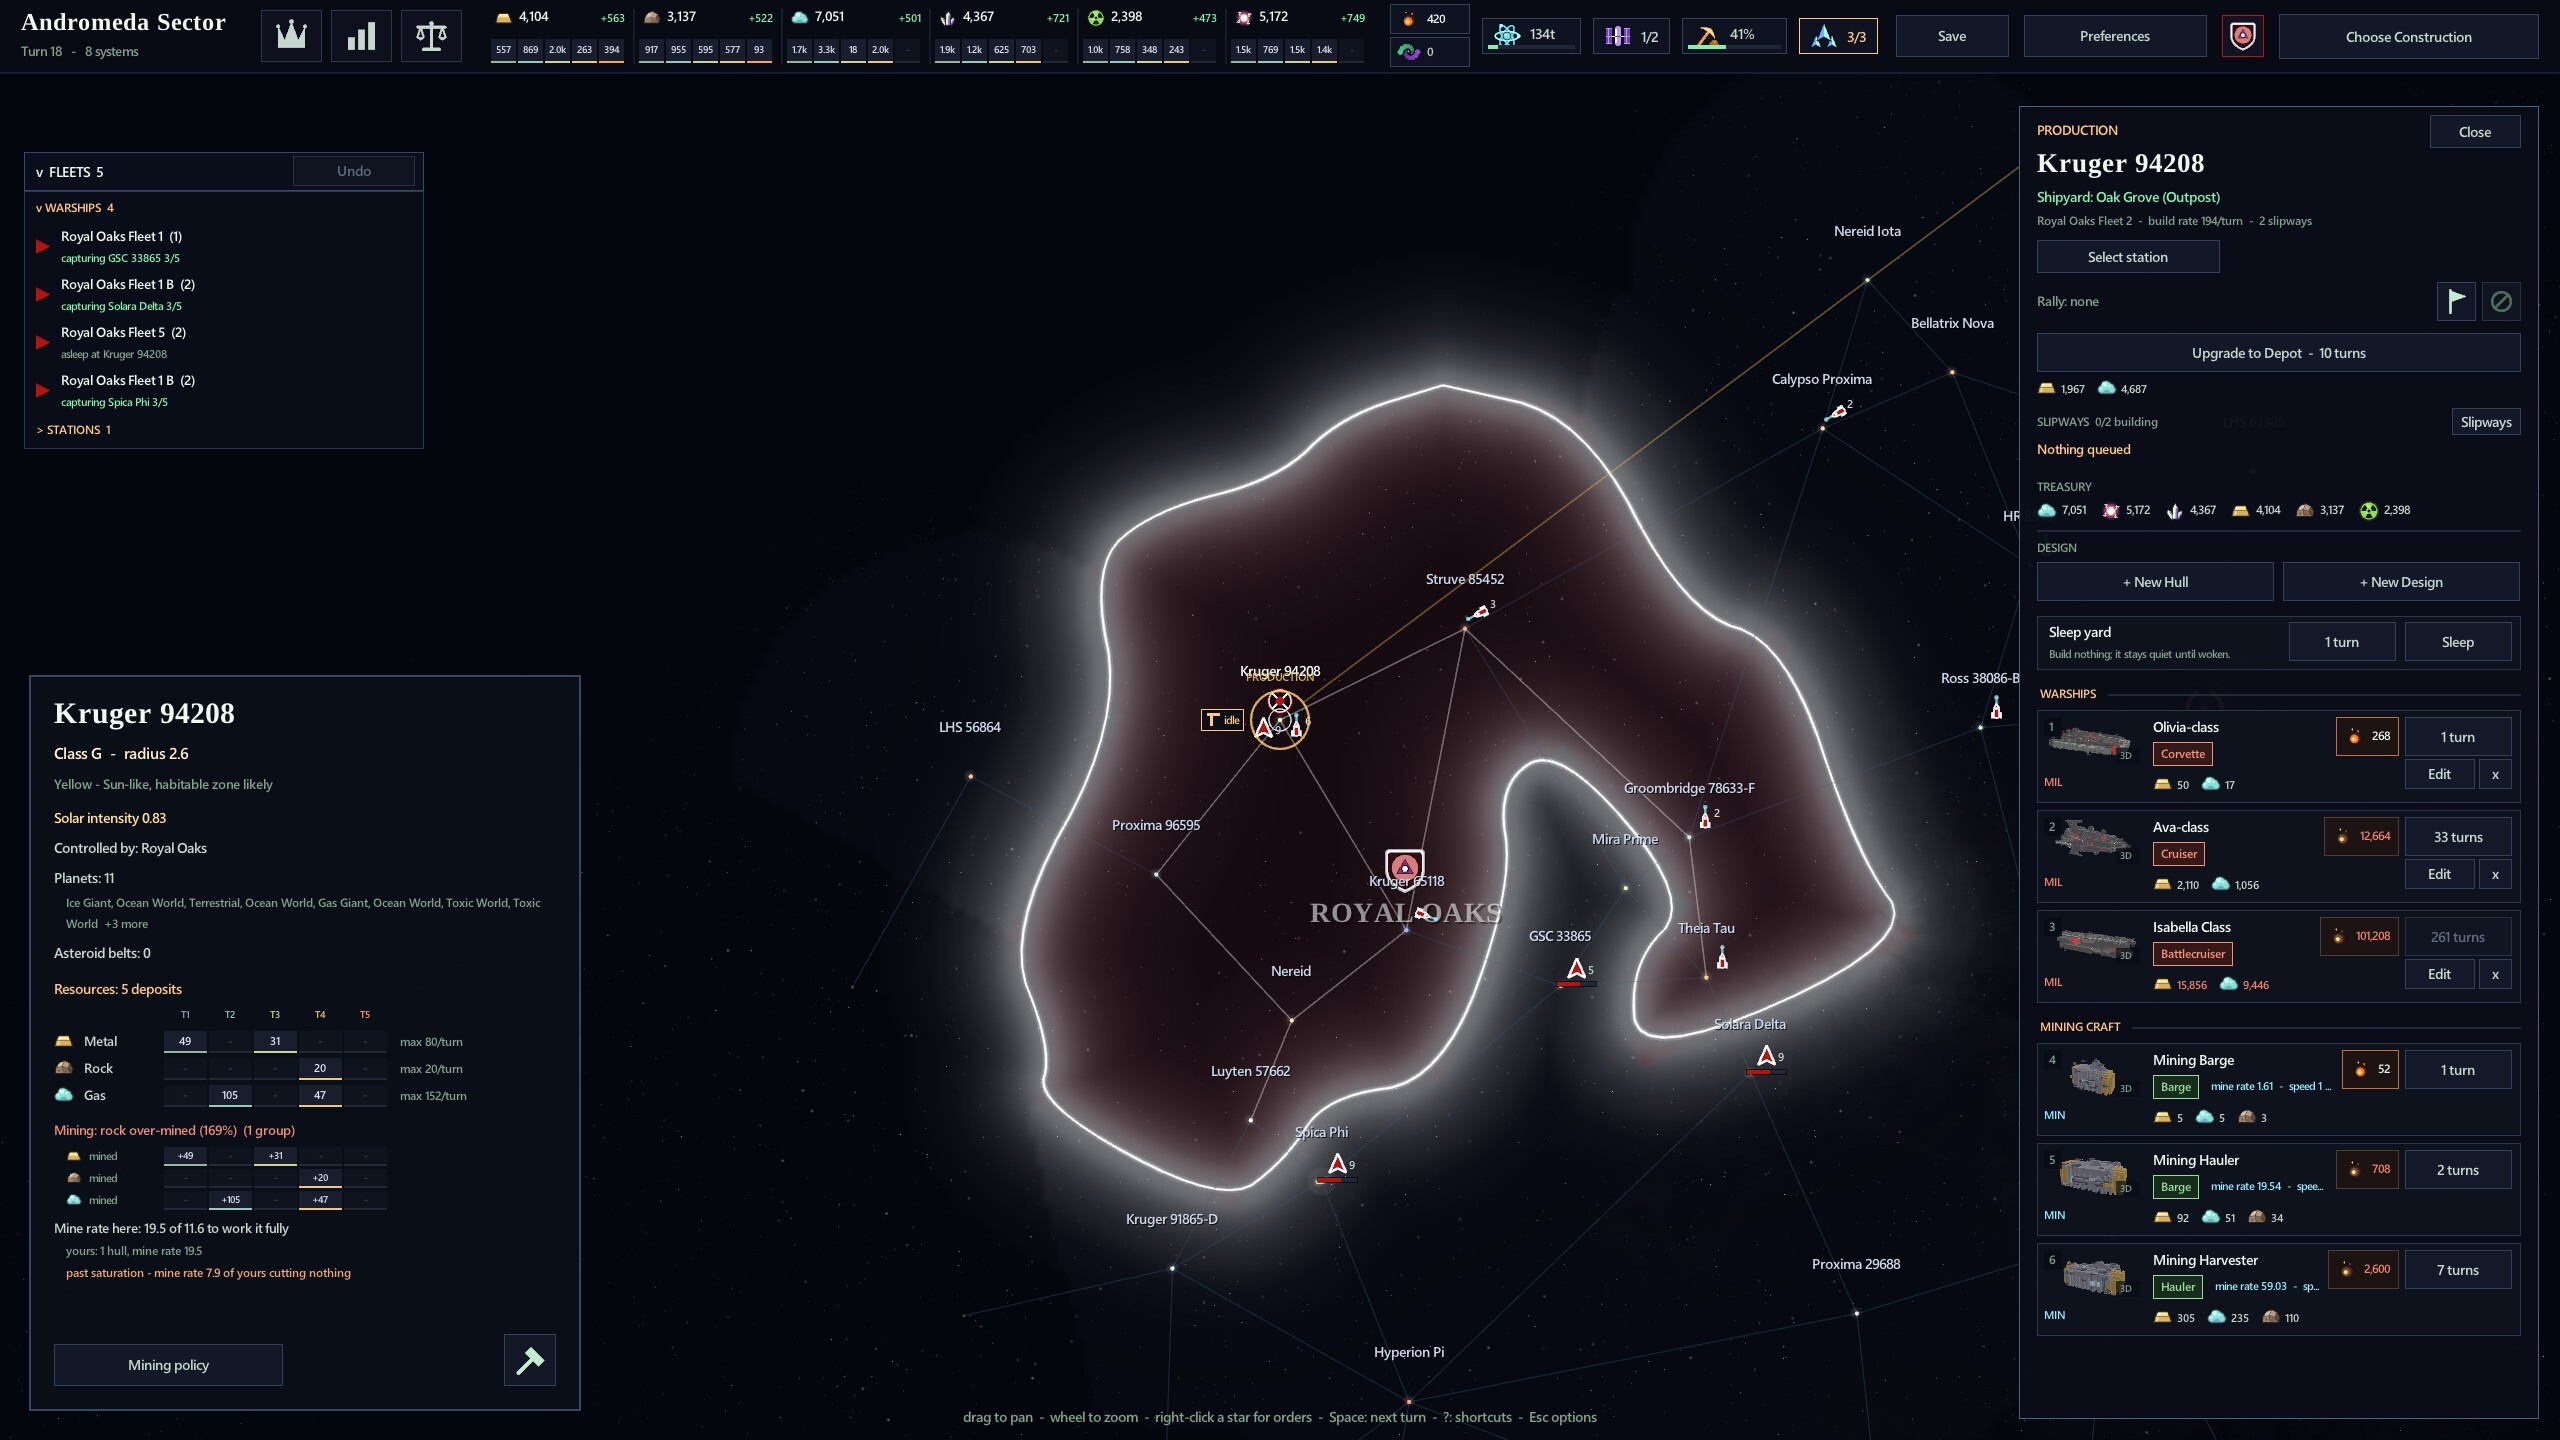Viewport: 2560px width, 1440px height.
Task: Select the fleet marker at Solara Delta
Action: tap(1767, 1057)
